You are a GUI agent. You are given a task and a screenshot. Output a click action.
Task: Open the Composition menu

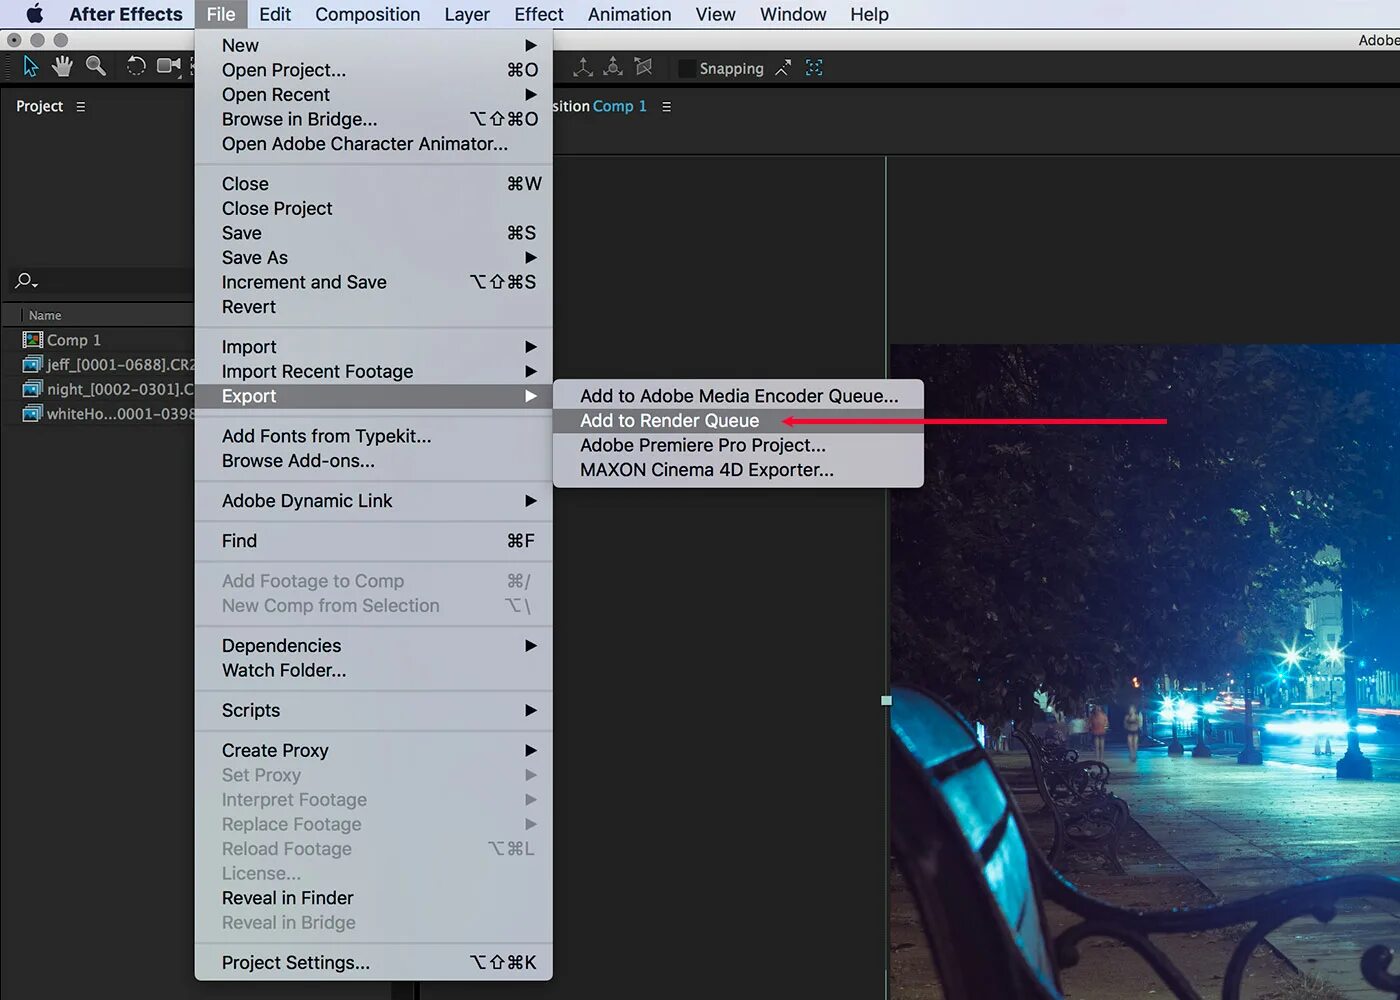click(367, 14)
